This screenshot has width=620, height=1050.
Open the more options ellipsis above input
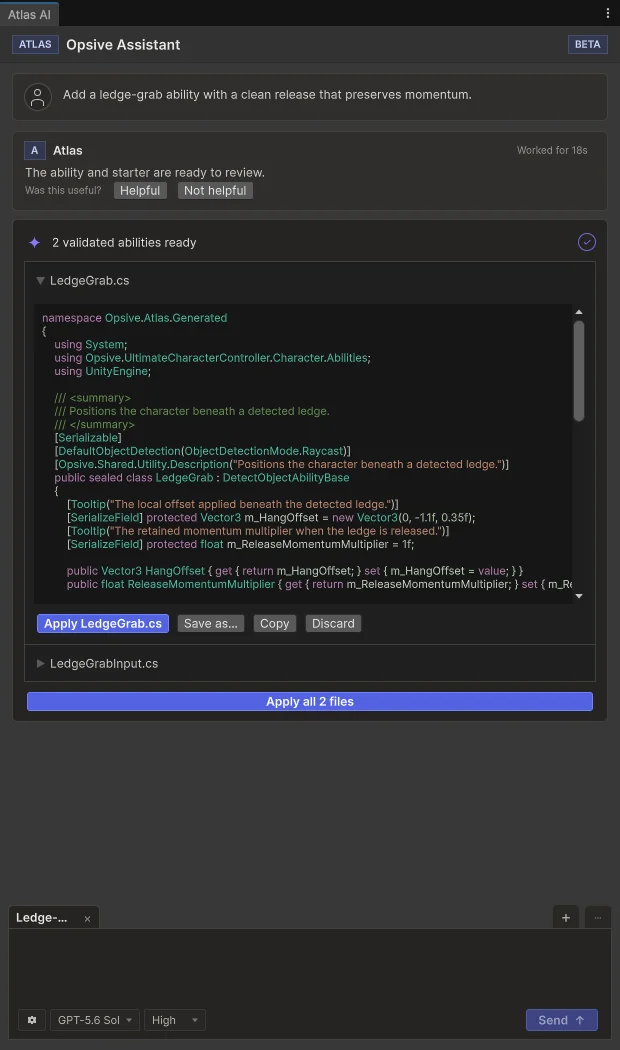[598, 917]
